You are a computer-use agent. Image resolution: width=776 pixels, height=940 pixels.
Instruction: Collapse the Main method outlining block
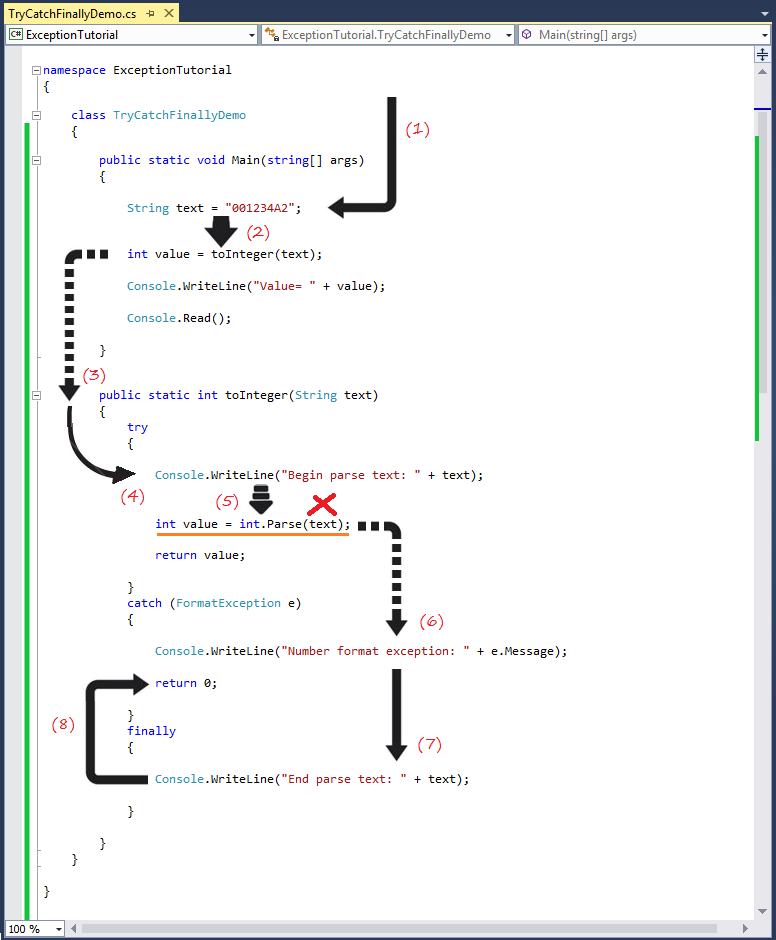(37, 160)
